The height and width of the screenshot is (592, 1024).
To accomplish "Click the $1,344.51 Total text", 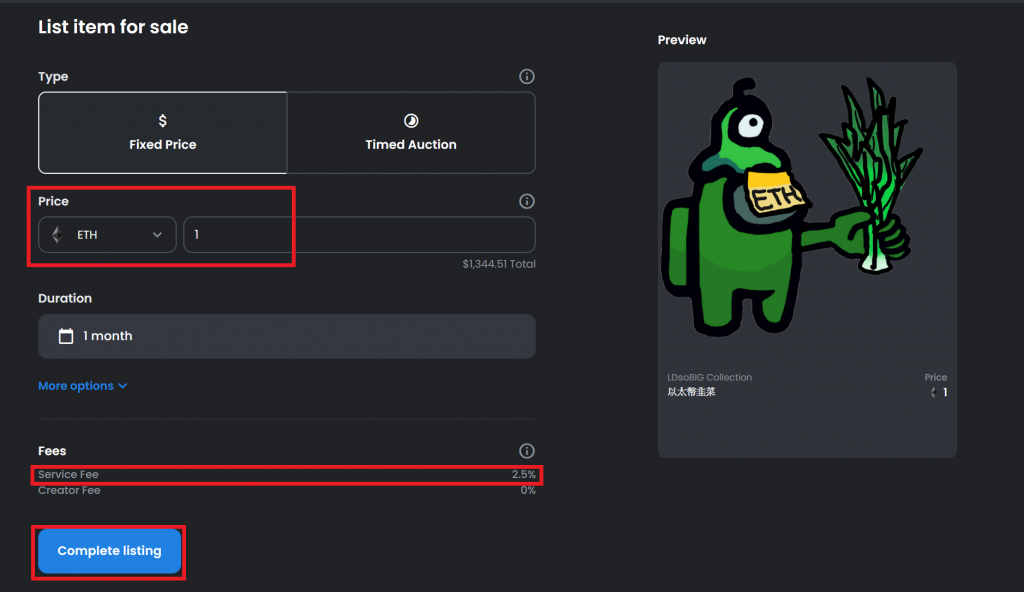I will 499,264.
